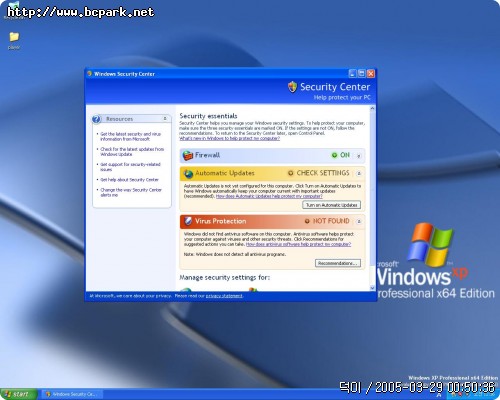Maximize the Windows Security Center window
This screenshot has width=500, height=400.
point(361,74)
